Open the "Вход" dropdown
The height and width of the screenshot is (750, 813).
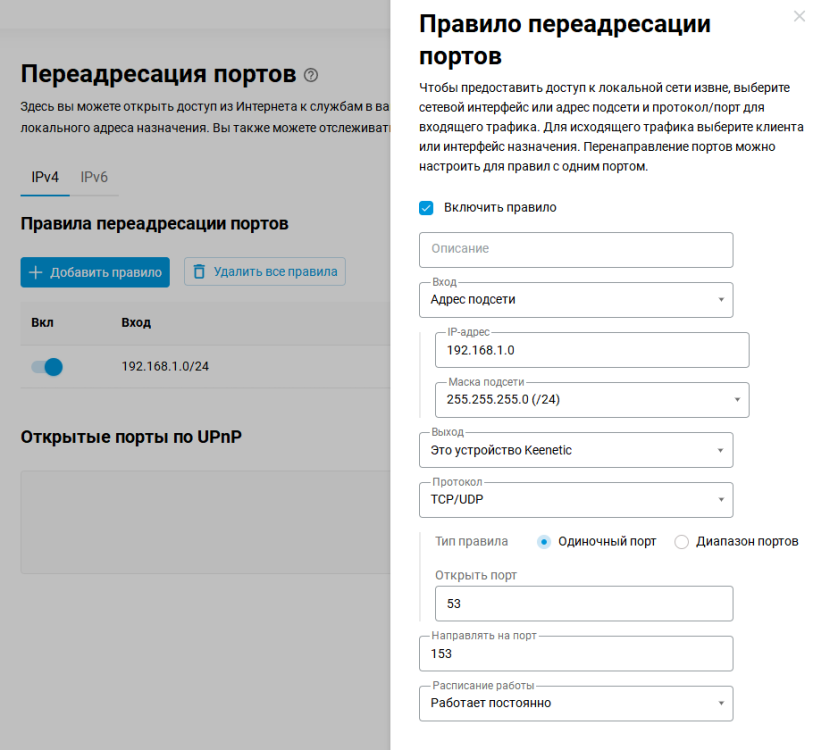click(575, 300)
